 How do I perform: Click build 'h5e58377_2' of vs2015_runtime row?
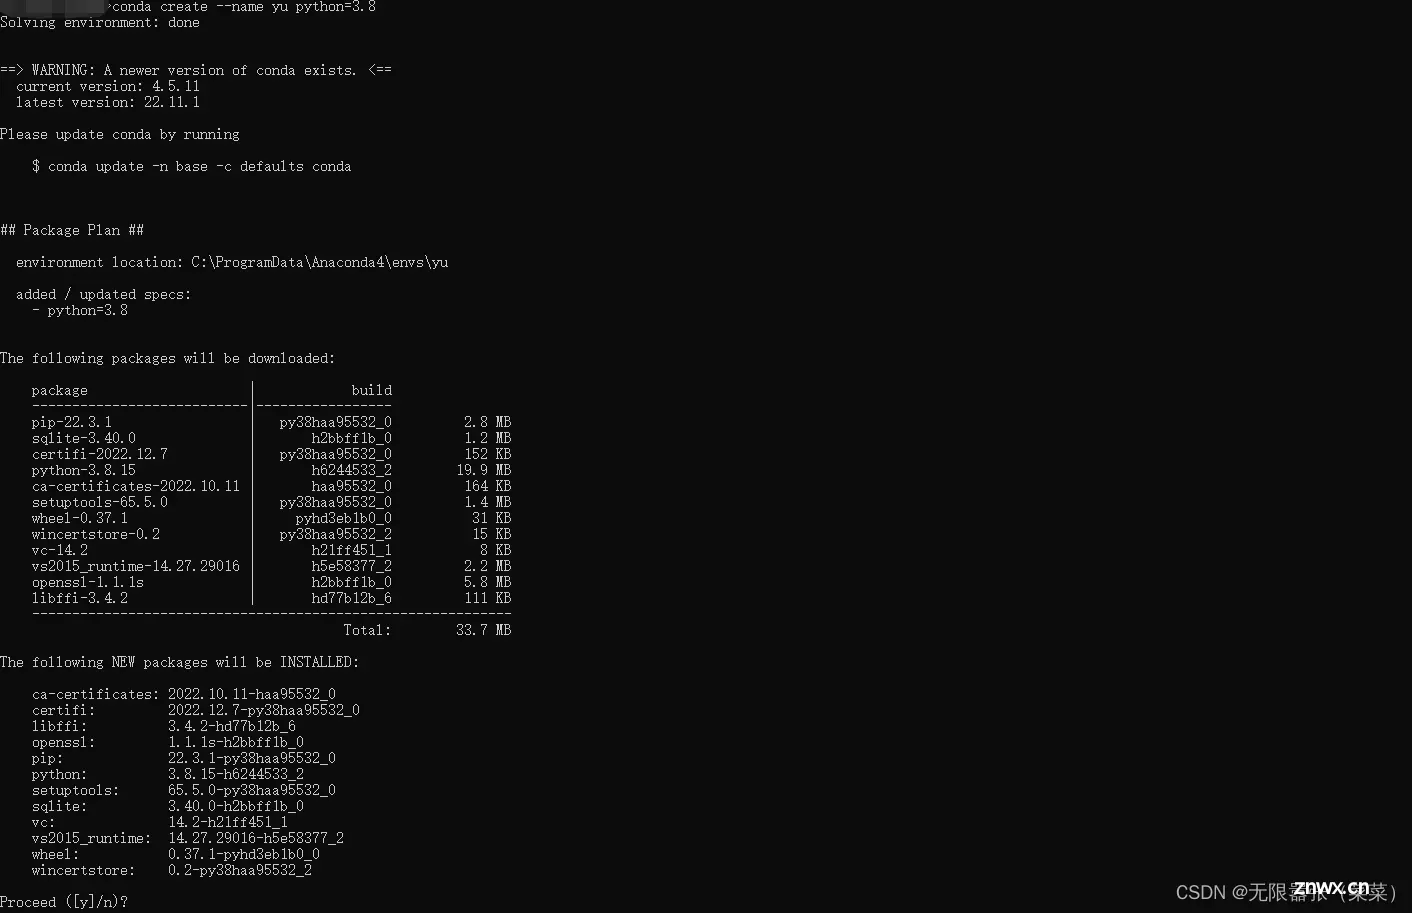point(352,566)
